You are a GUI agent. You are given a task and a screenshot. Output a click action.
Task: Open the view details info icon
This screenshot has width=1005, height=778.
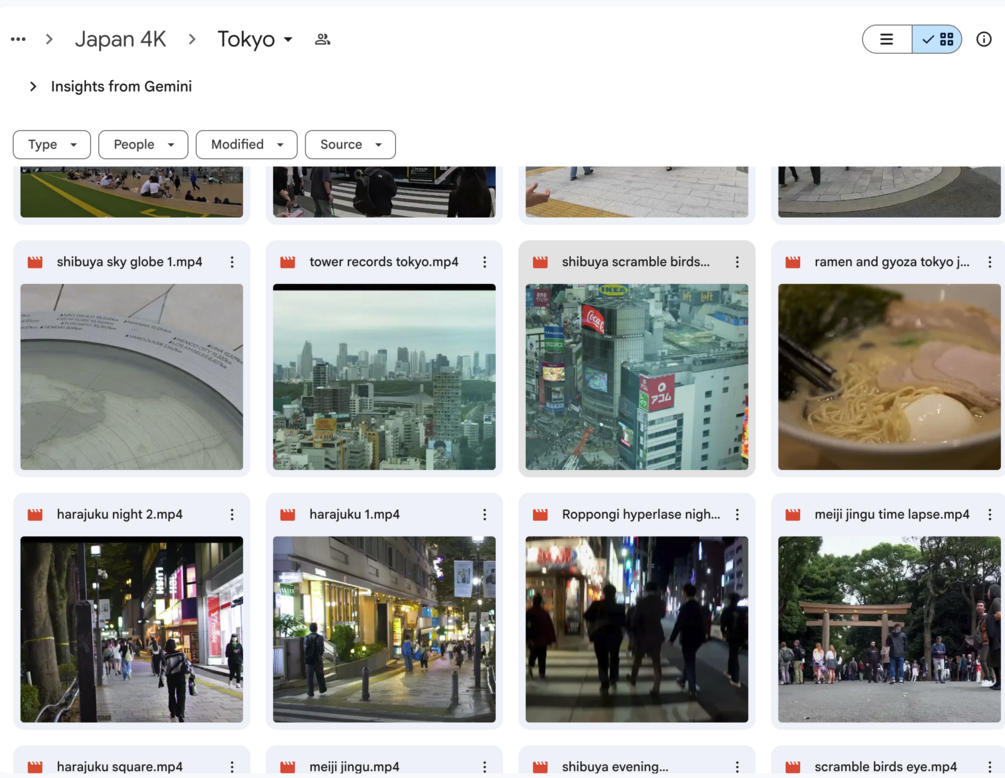pos(984,39)
